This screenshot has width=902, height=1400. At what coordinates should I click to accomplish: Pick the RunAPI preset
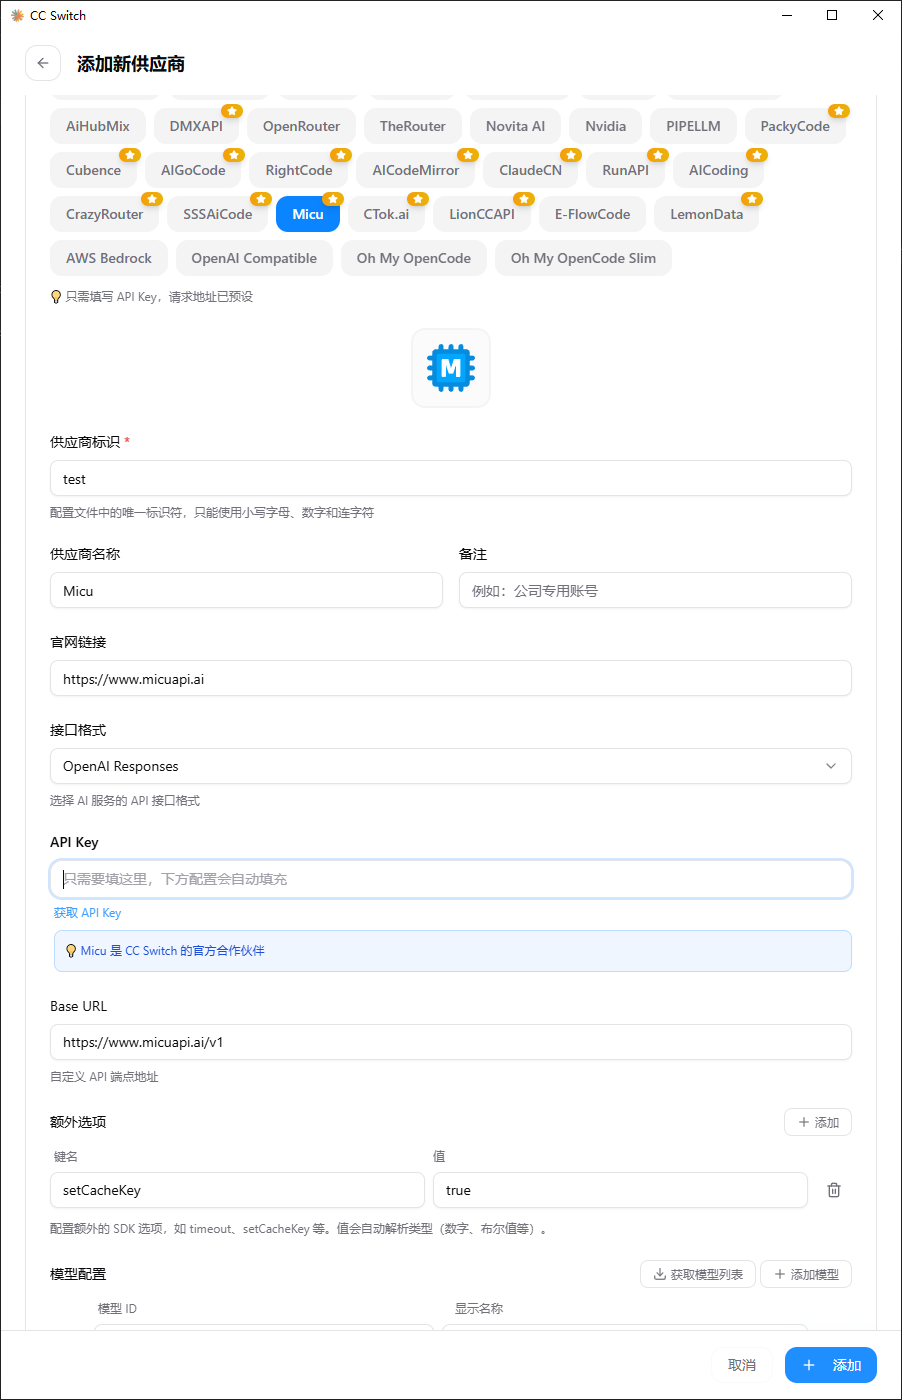(625, 170)
